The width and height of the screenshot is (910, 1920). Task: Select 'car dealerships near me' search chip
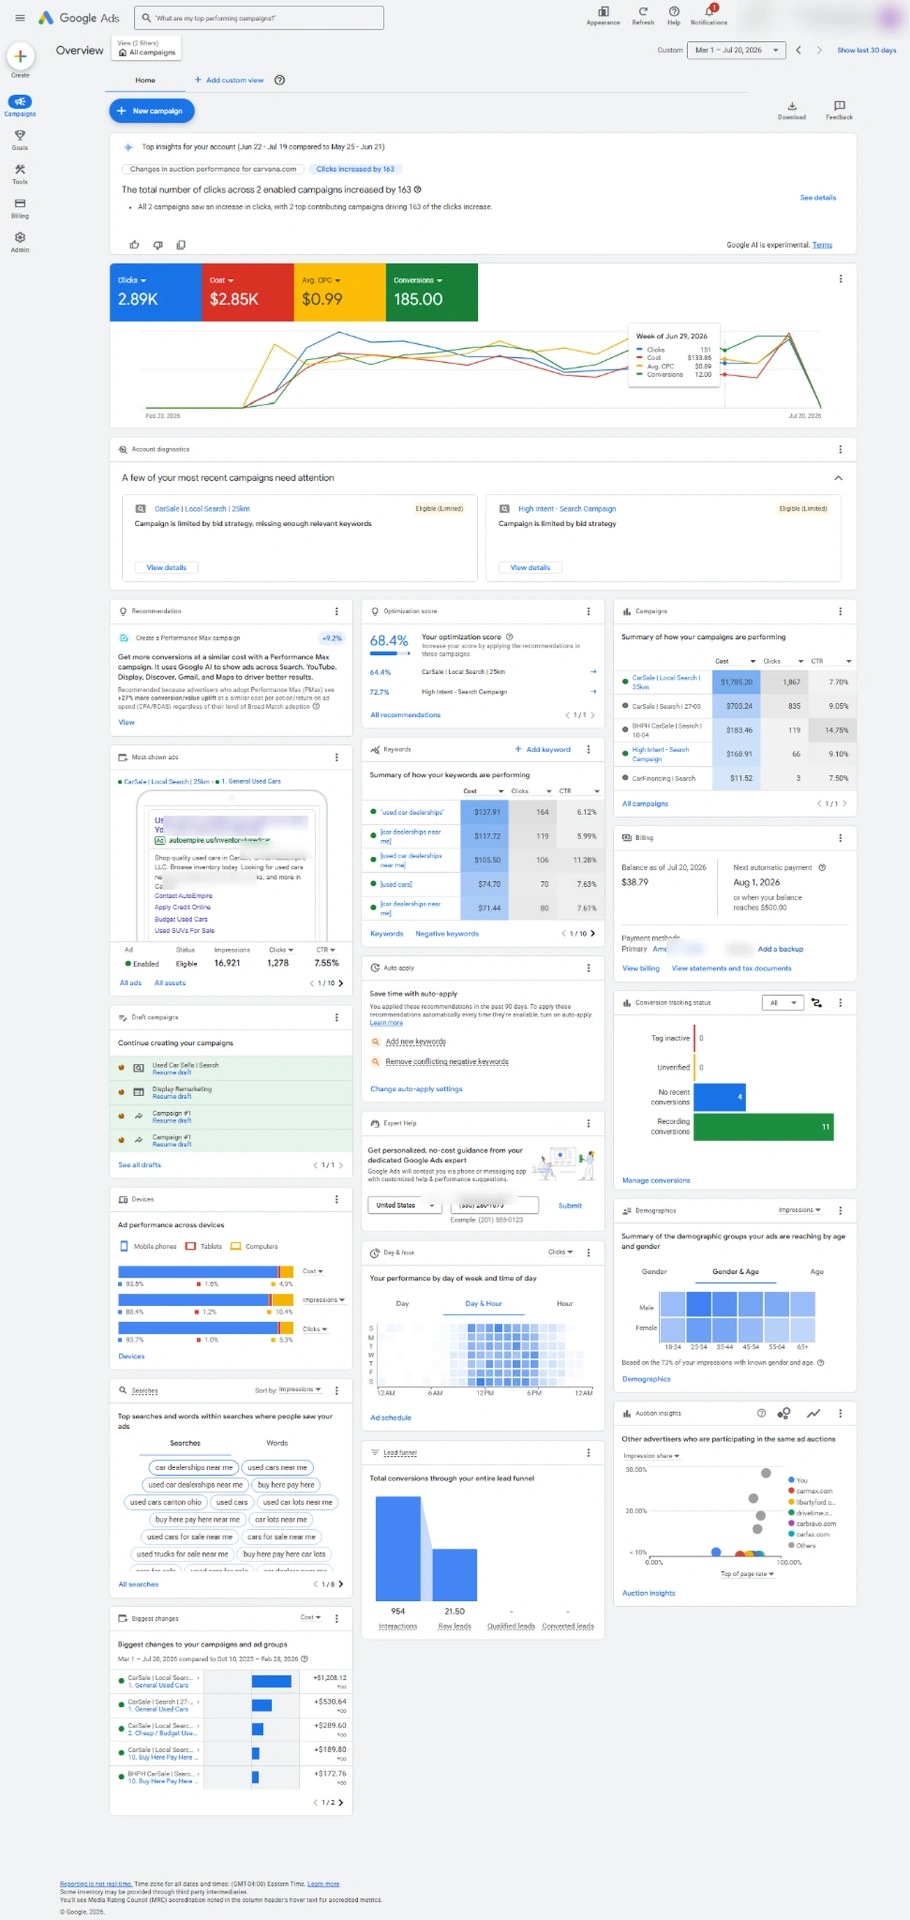pos(194,1468)
